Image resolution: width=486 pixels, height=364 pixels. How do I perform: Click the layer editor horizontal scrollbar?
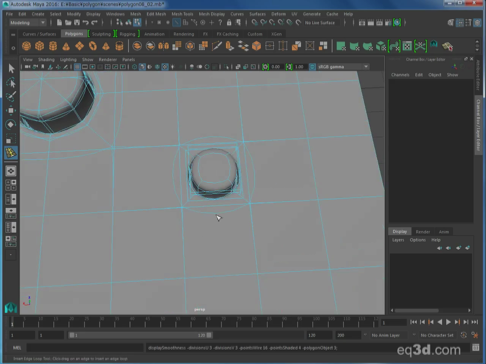click(x=431, y=310)
